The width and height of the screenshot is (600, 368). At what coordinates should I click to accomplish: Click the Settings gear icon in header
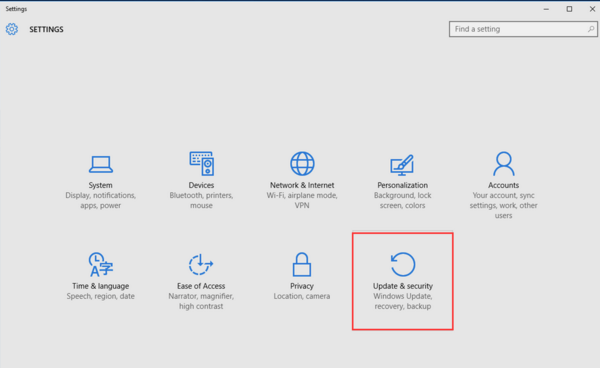12,29
